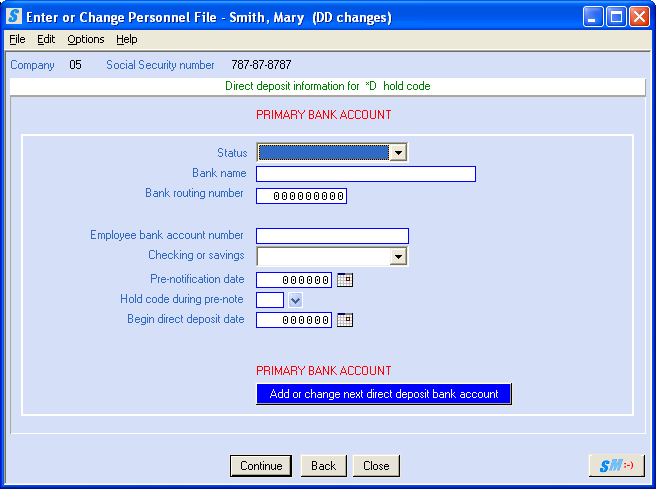Click into the Bank routing number field
Image resolution: width=656 pixels, height=489 pixels.
[x=301, y=196]
